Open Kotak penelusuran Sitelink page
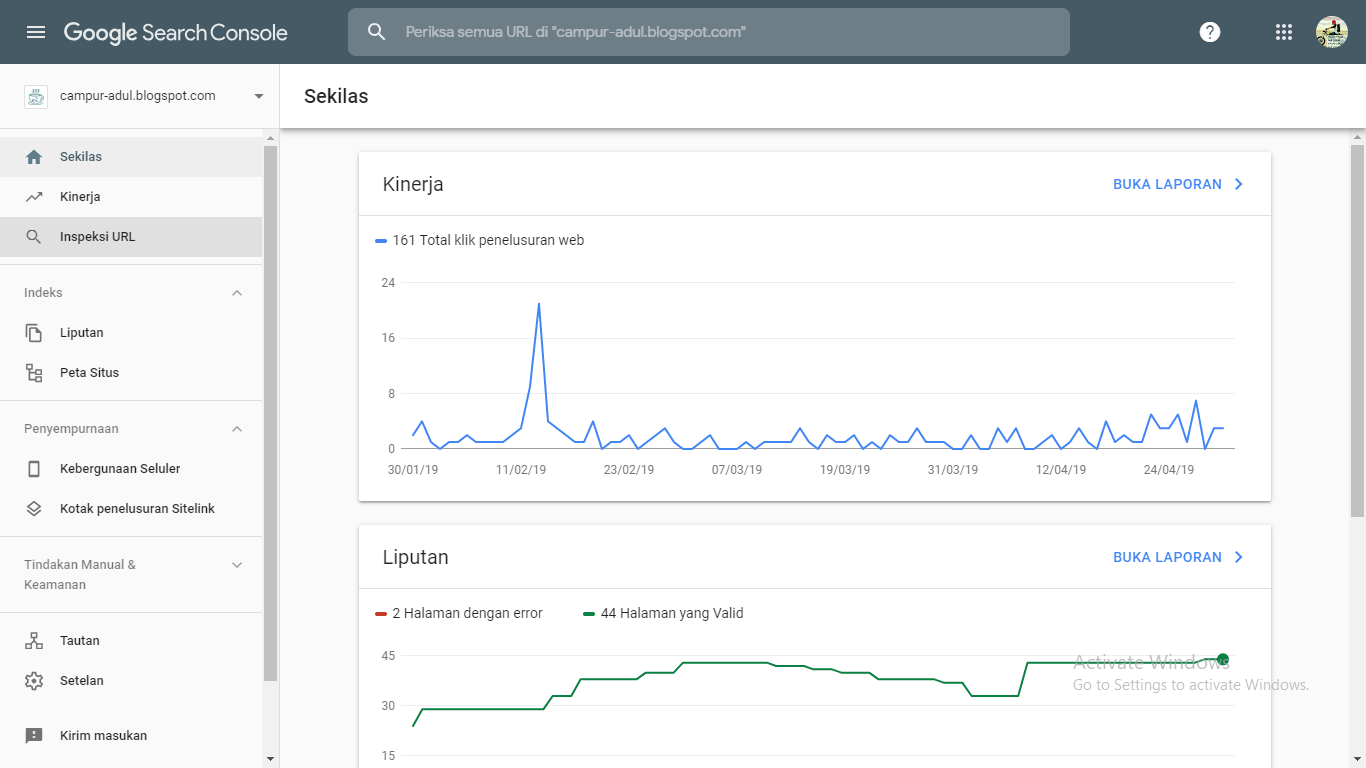 coord(137,509)
